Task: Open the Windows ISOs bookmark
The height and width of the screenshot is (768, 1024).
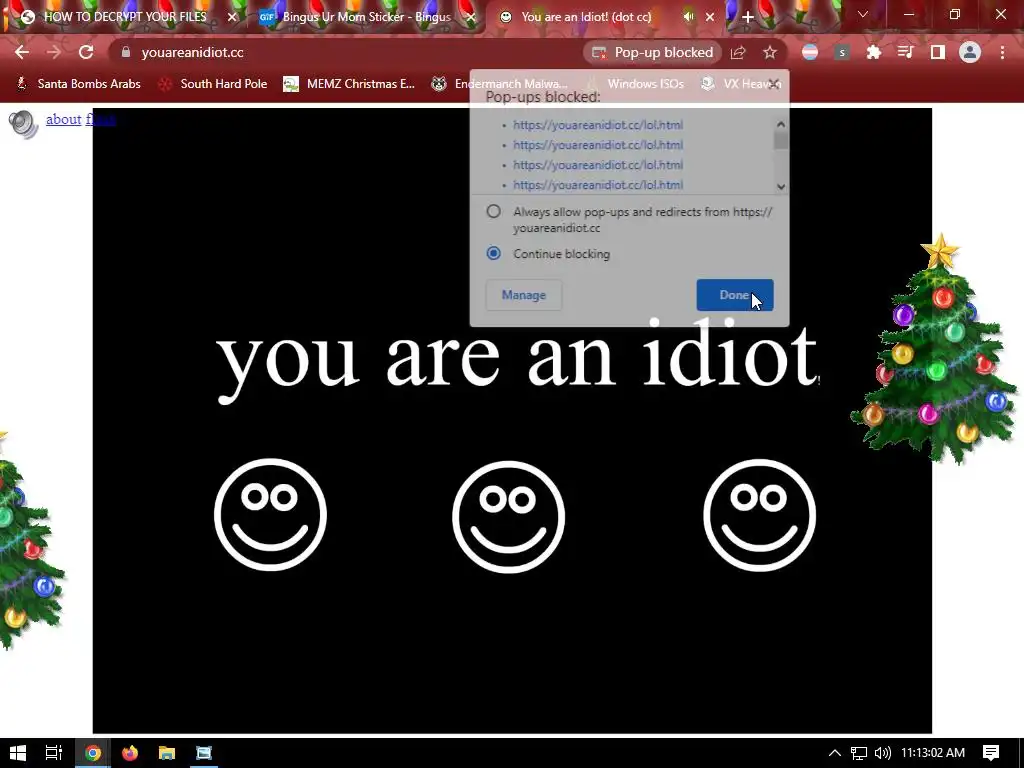Action: point(635,84)
